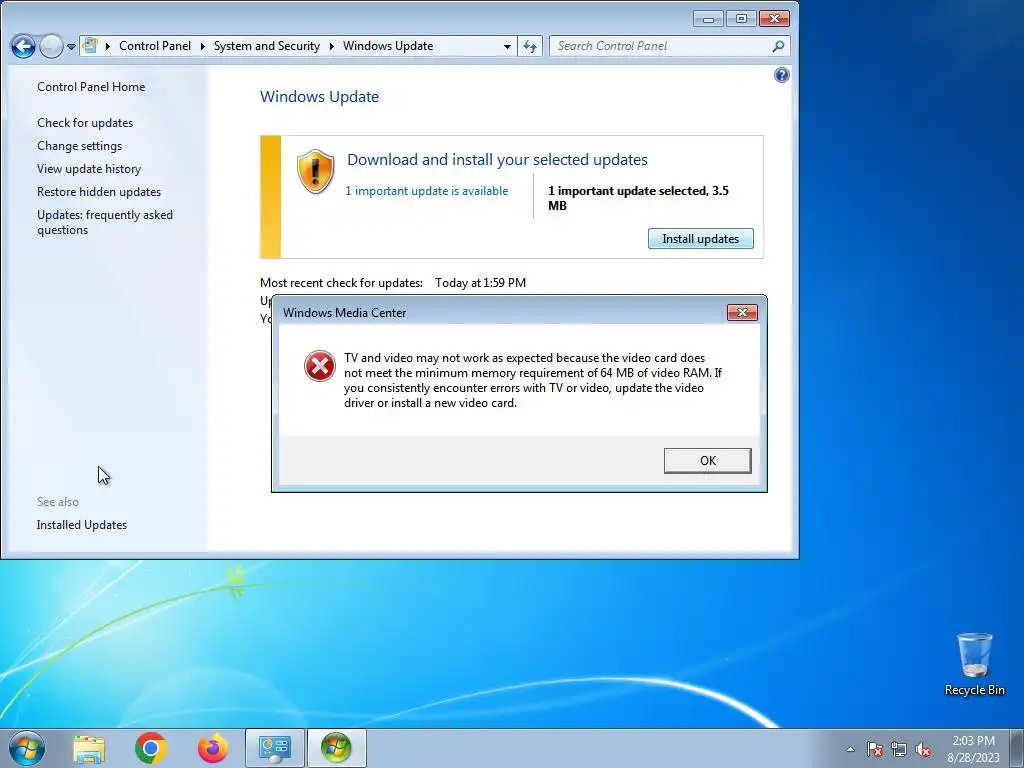The height and width of the screenshot is (768, 1024).
Task: Expand the arrow after System and Security
Action: [332, 46]
